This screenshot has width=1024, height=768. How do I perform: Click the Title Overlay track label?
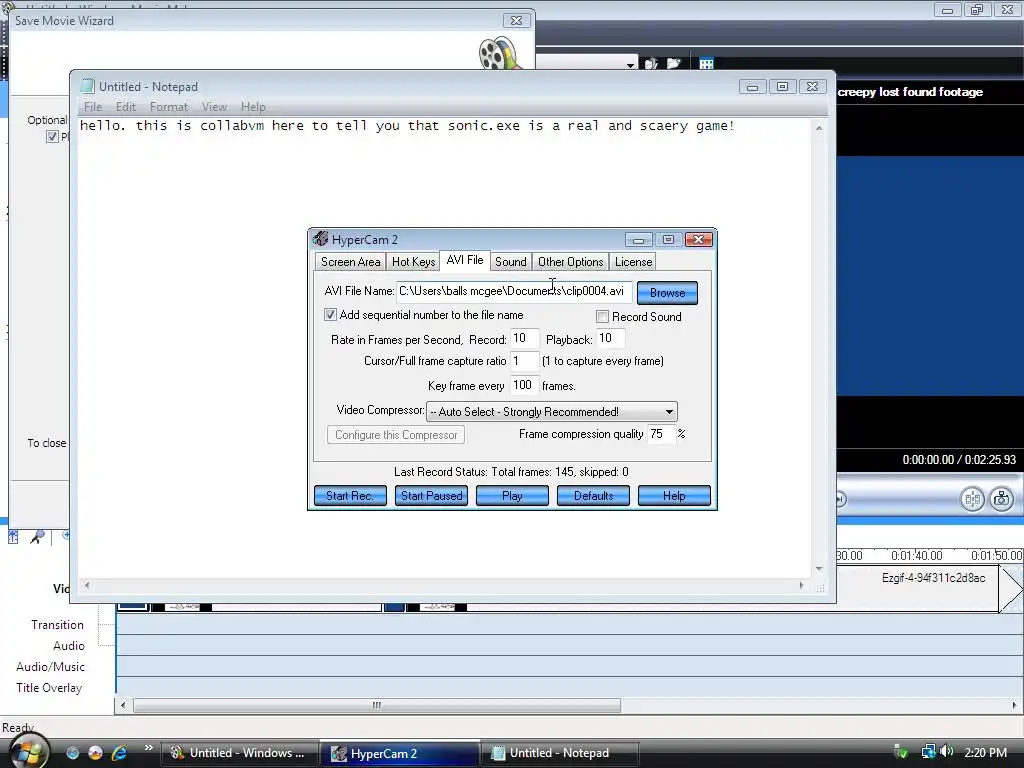(x=49, y=688)
